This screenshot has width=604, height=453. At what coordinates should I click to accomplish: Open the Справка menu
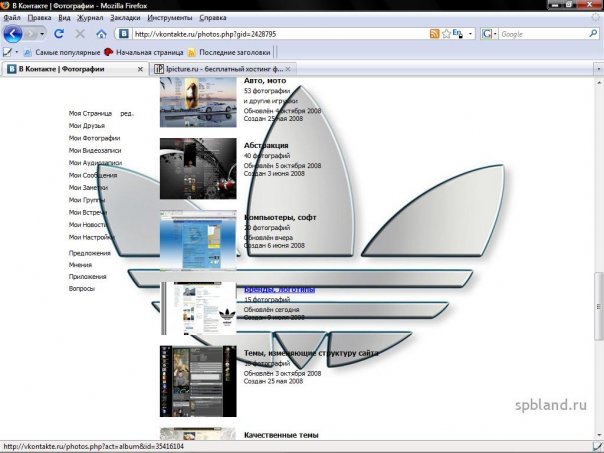pyautogui.click(x=213, y=18)
